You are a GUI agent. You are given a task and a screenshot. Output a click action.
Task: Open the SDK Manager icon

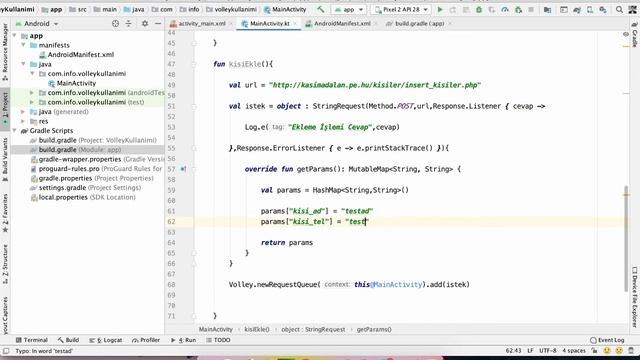603,9
